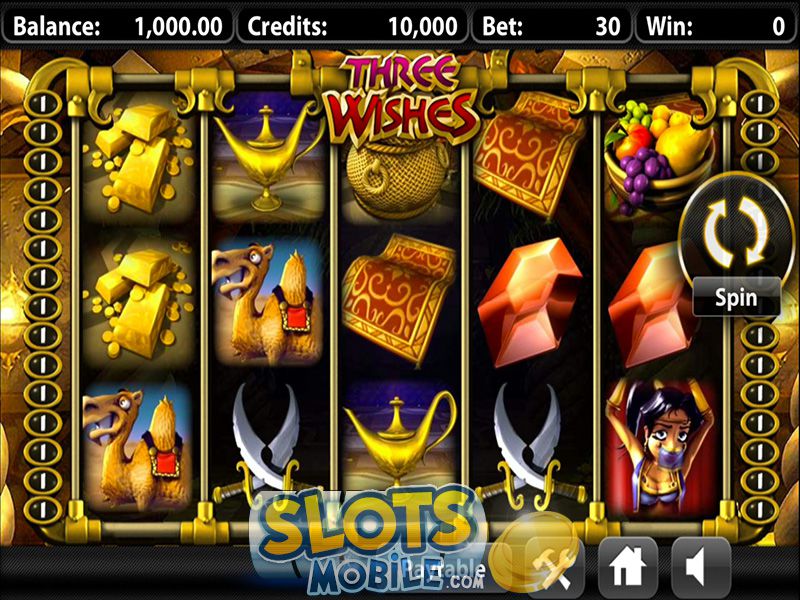
Task: Click the Balance display panel
Action: (118, 26)
